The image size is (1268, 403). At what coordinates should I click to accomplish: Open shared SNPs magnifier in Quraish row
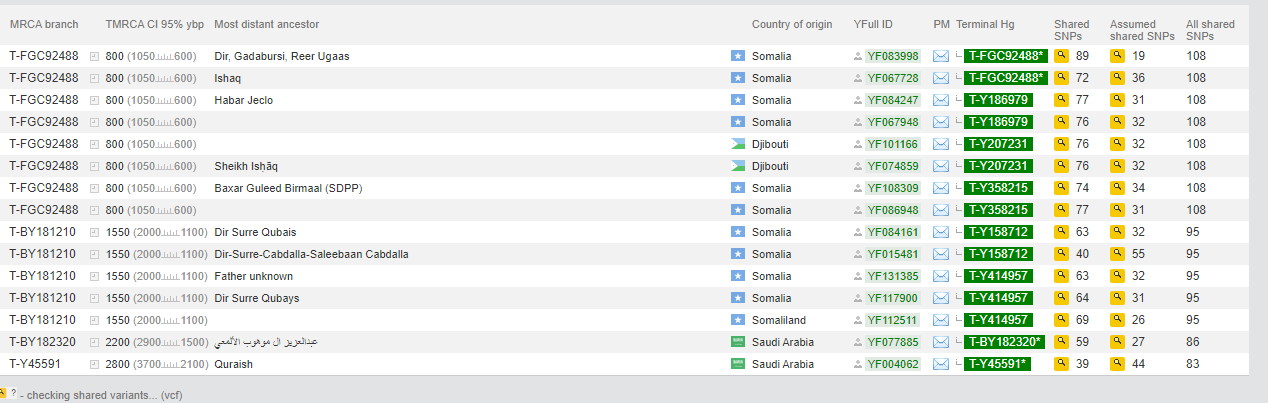[x=1061, y=364]
